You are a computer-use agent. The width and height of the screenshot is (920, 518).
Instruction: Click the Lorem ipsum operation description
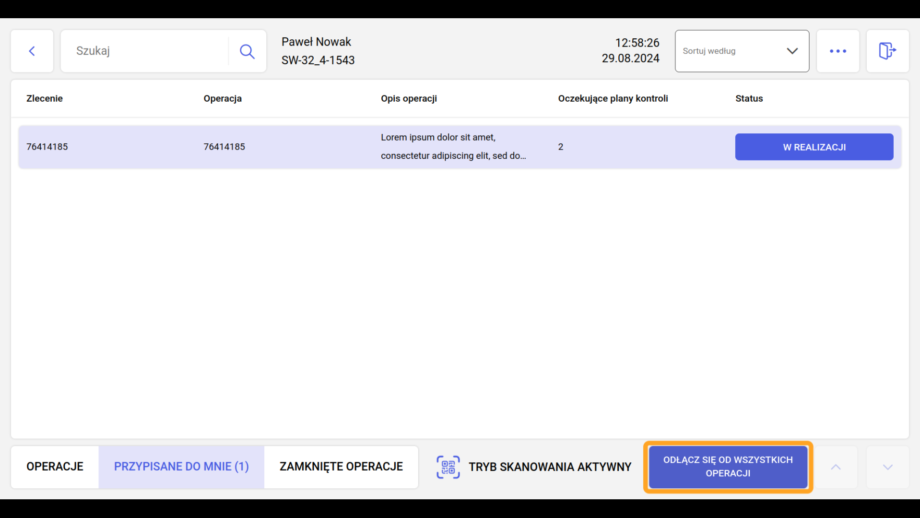pos(454,147)
